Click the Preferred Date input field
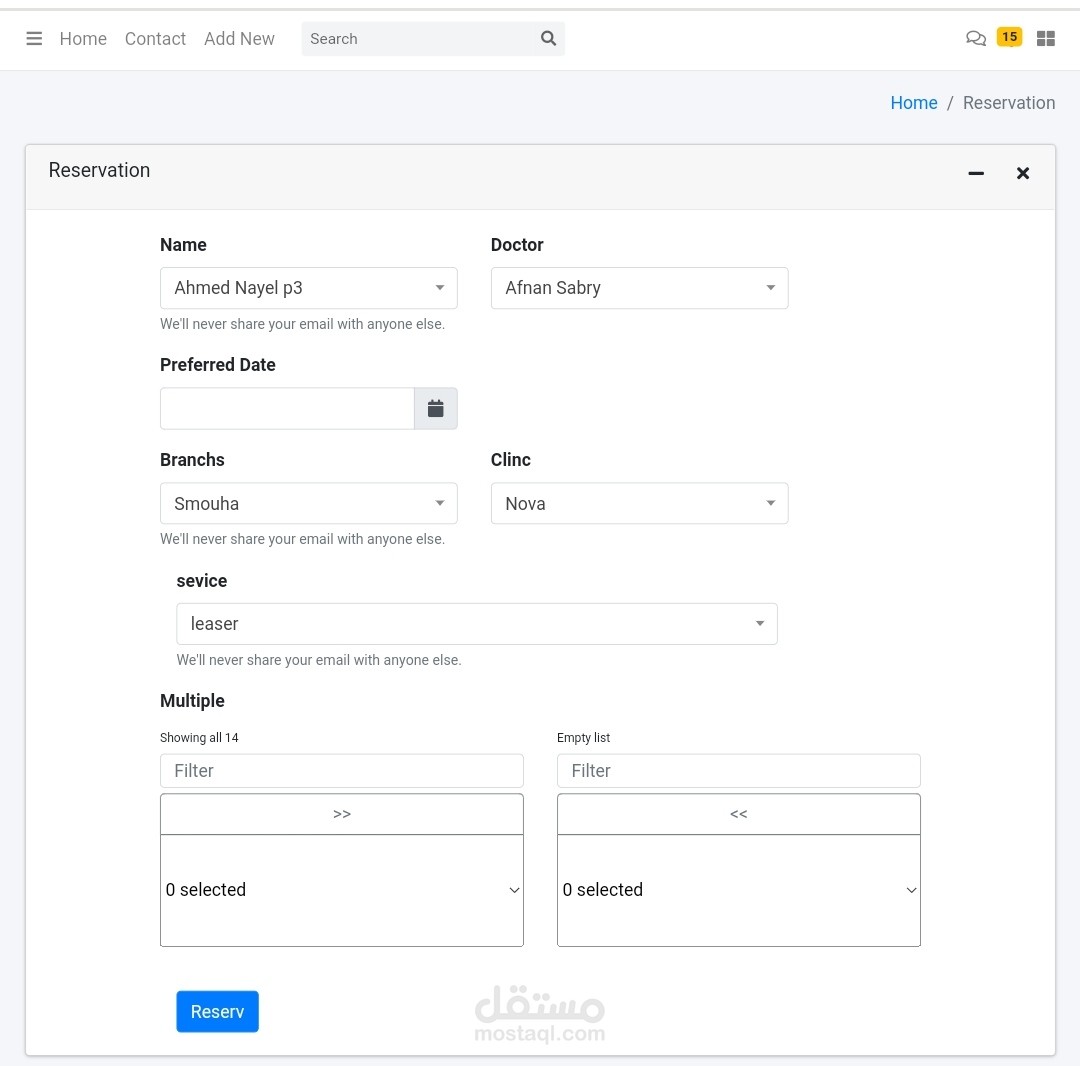 [x=287, y=408]
